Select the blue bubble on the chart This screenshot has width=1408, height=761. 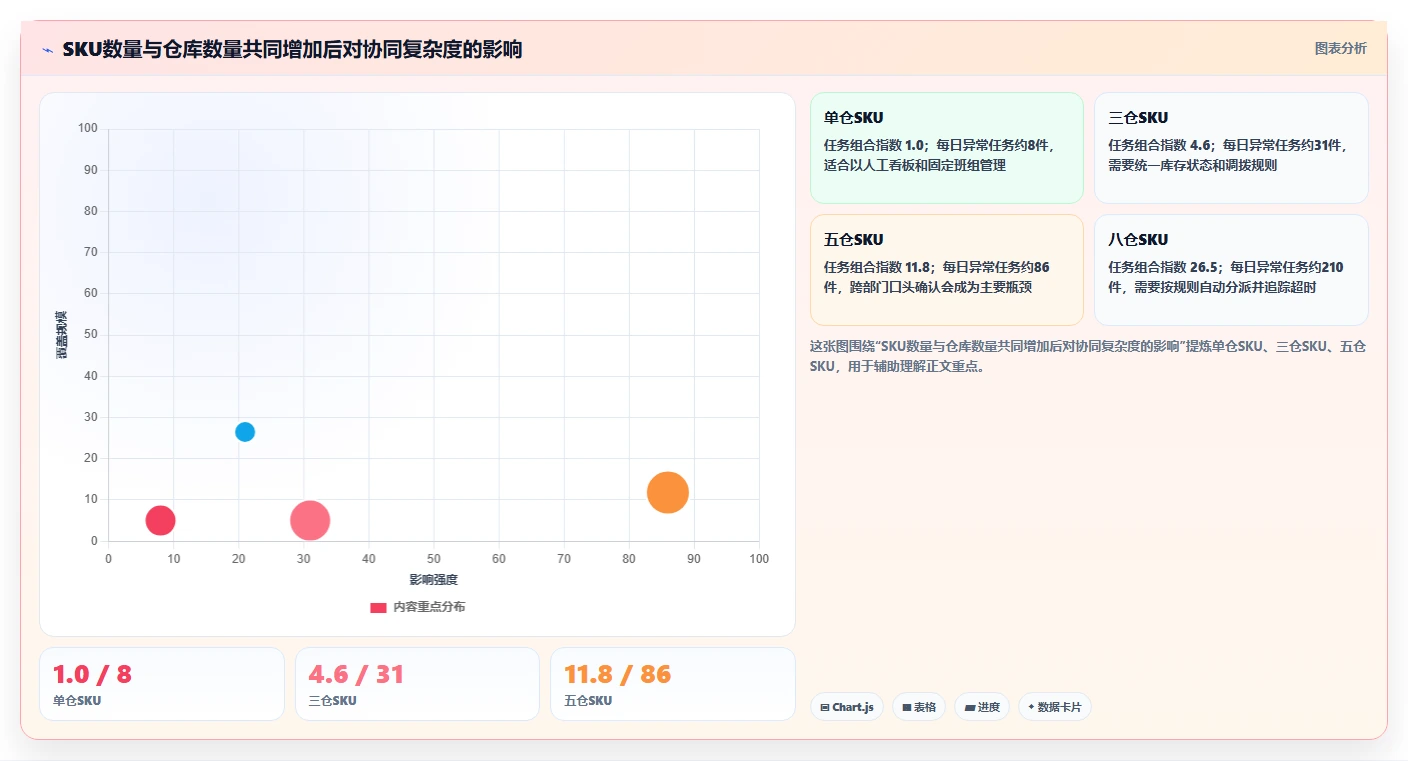click(245, 432)
